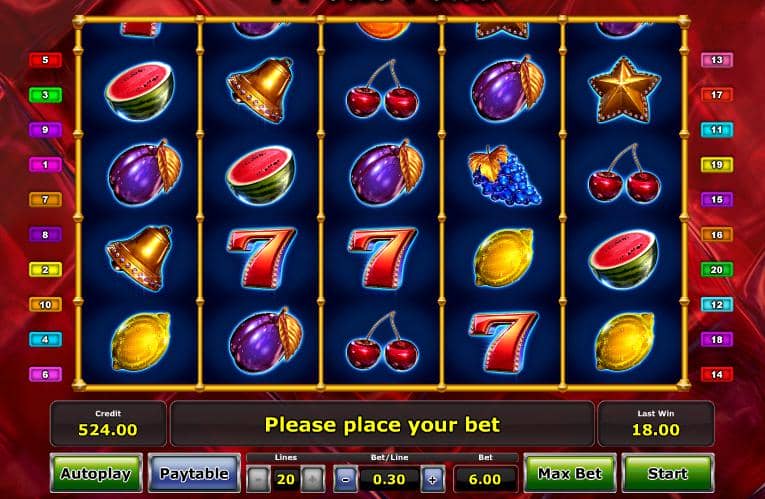
Task: Click the gold star symbol
Action: (x=624, y=90)
